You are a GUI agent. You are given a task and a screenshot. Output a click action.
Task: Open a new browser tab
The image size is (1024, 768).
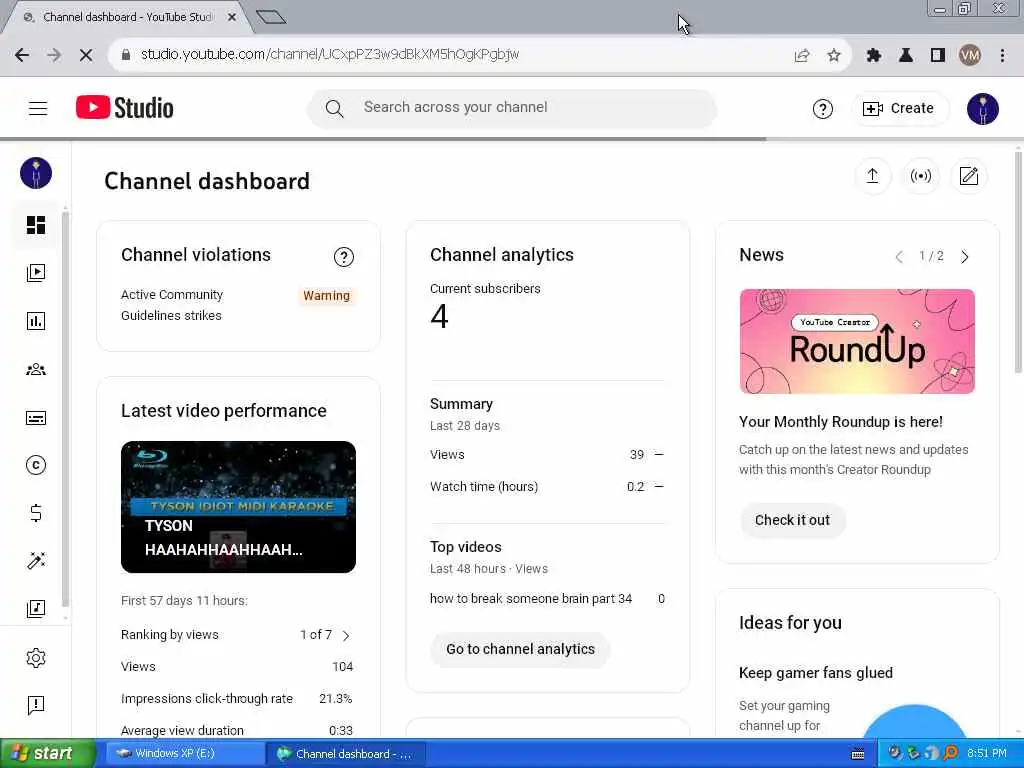pyautogui.click(x=271, y=17)
